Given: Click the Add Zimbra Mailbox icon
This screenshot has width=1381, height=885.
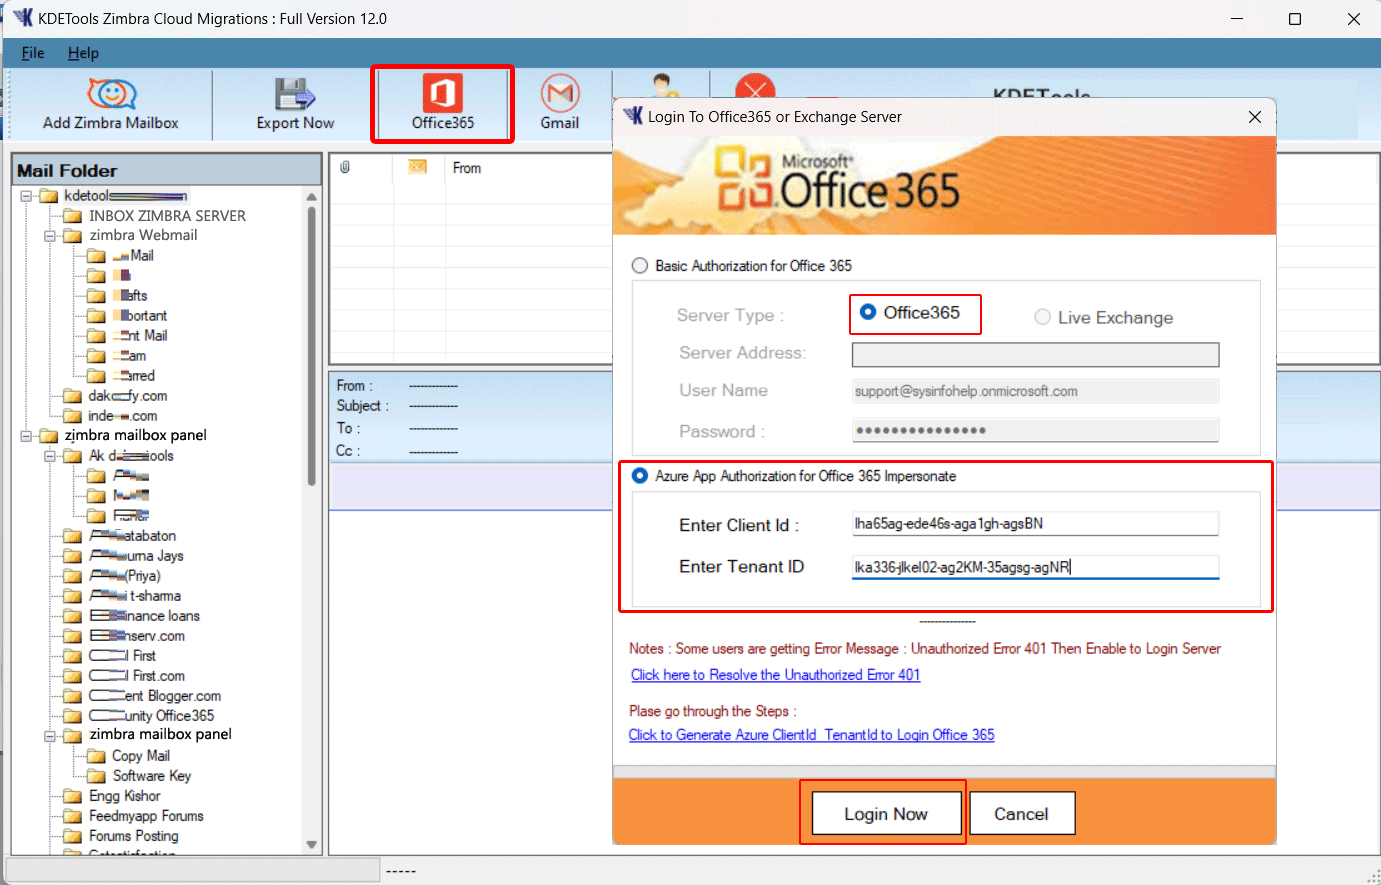Looking at the screenshot, I should [x=111, y=95].
